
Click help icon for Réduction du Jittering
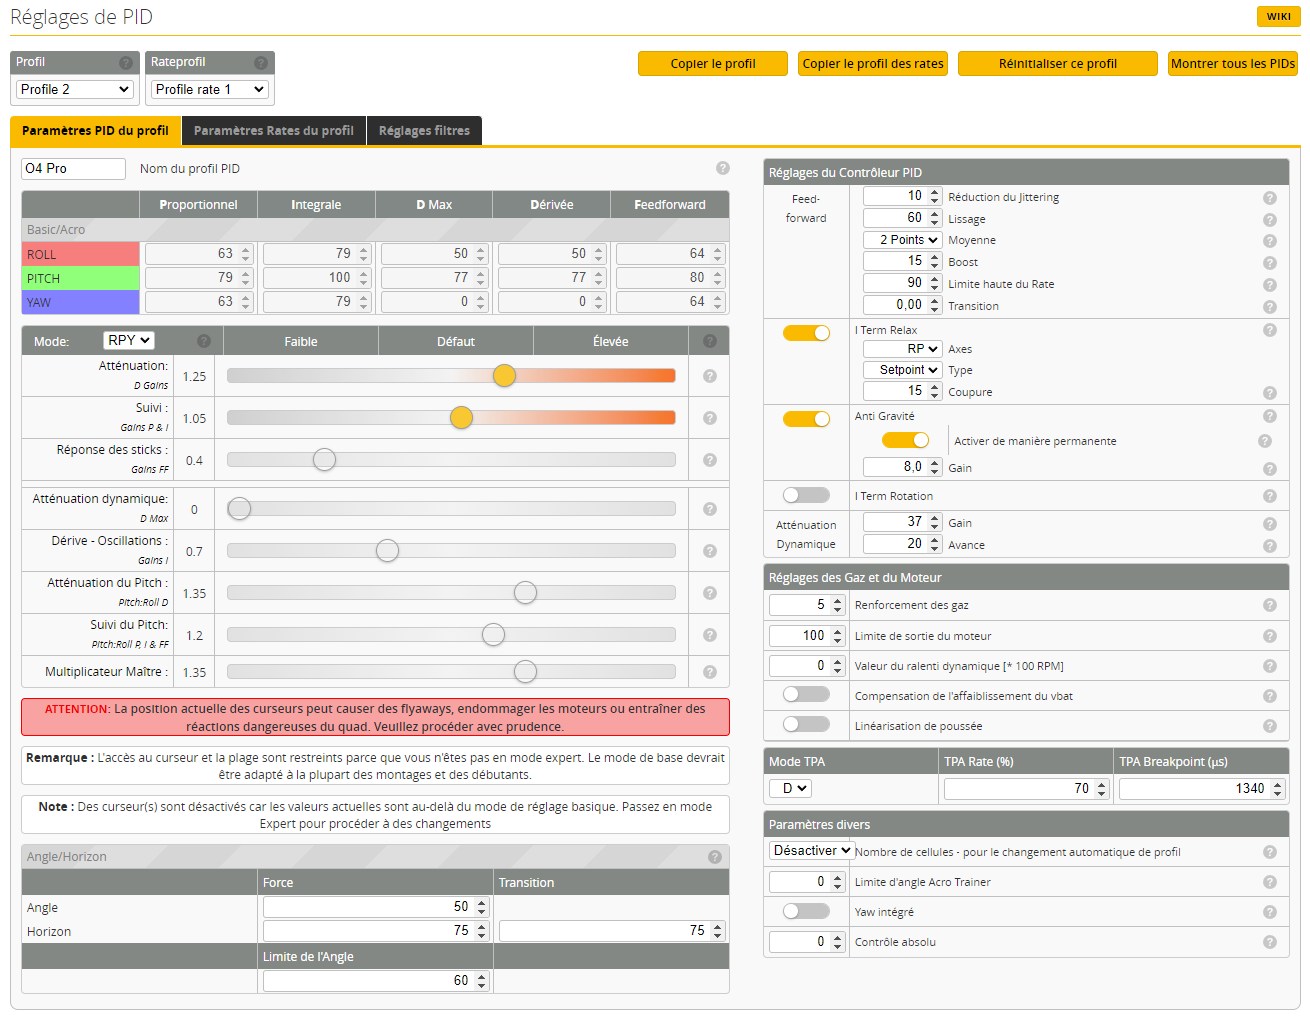(1270, 198)
